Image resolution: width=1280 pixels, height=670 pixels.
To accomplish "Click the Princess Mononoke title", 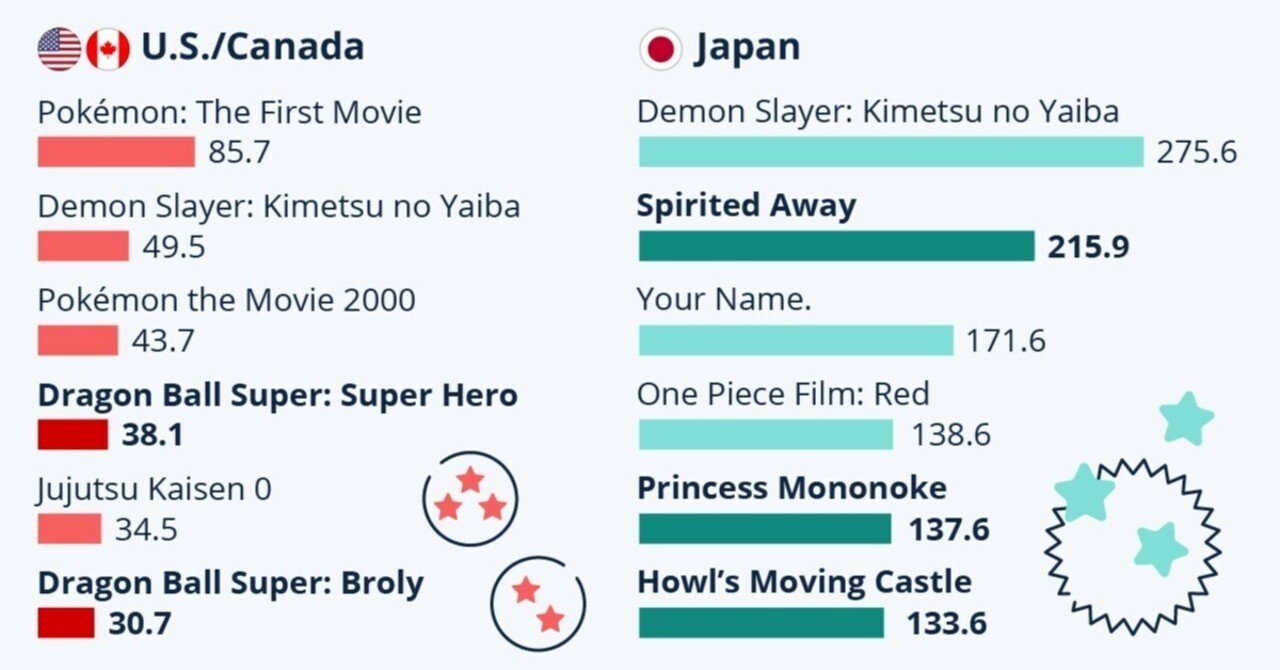I will (791, 488).
